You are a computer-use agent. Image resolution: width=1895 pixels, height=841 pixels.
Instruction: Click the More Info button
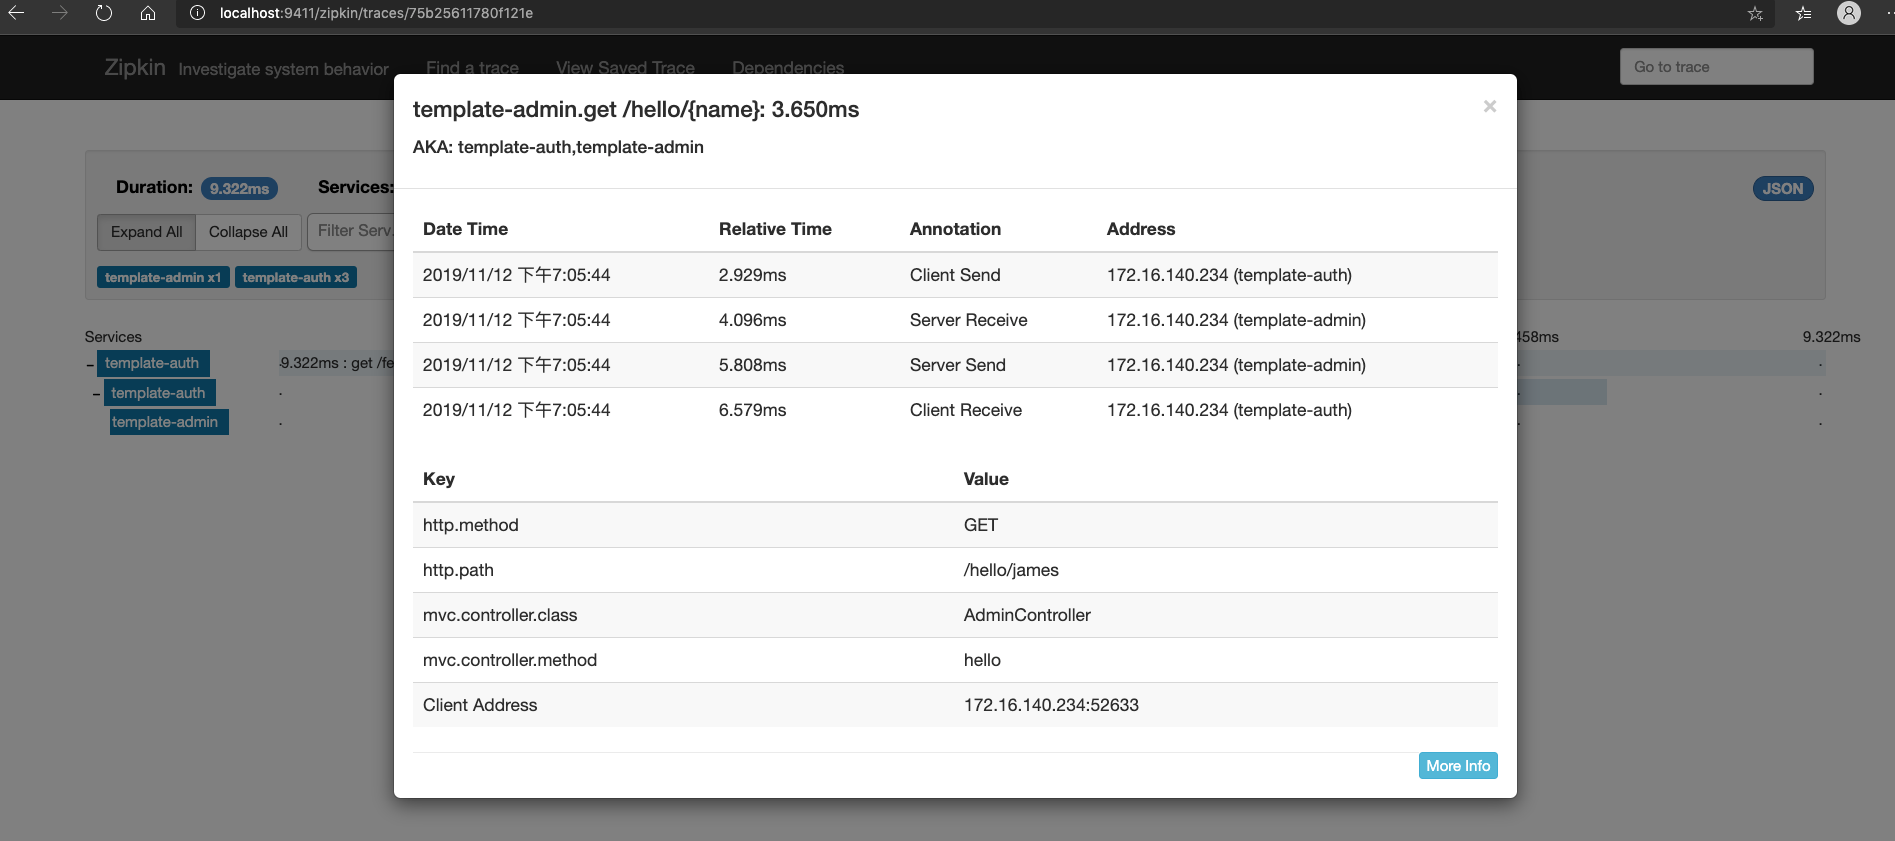[x=1458, y=766]
